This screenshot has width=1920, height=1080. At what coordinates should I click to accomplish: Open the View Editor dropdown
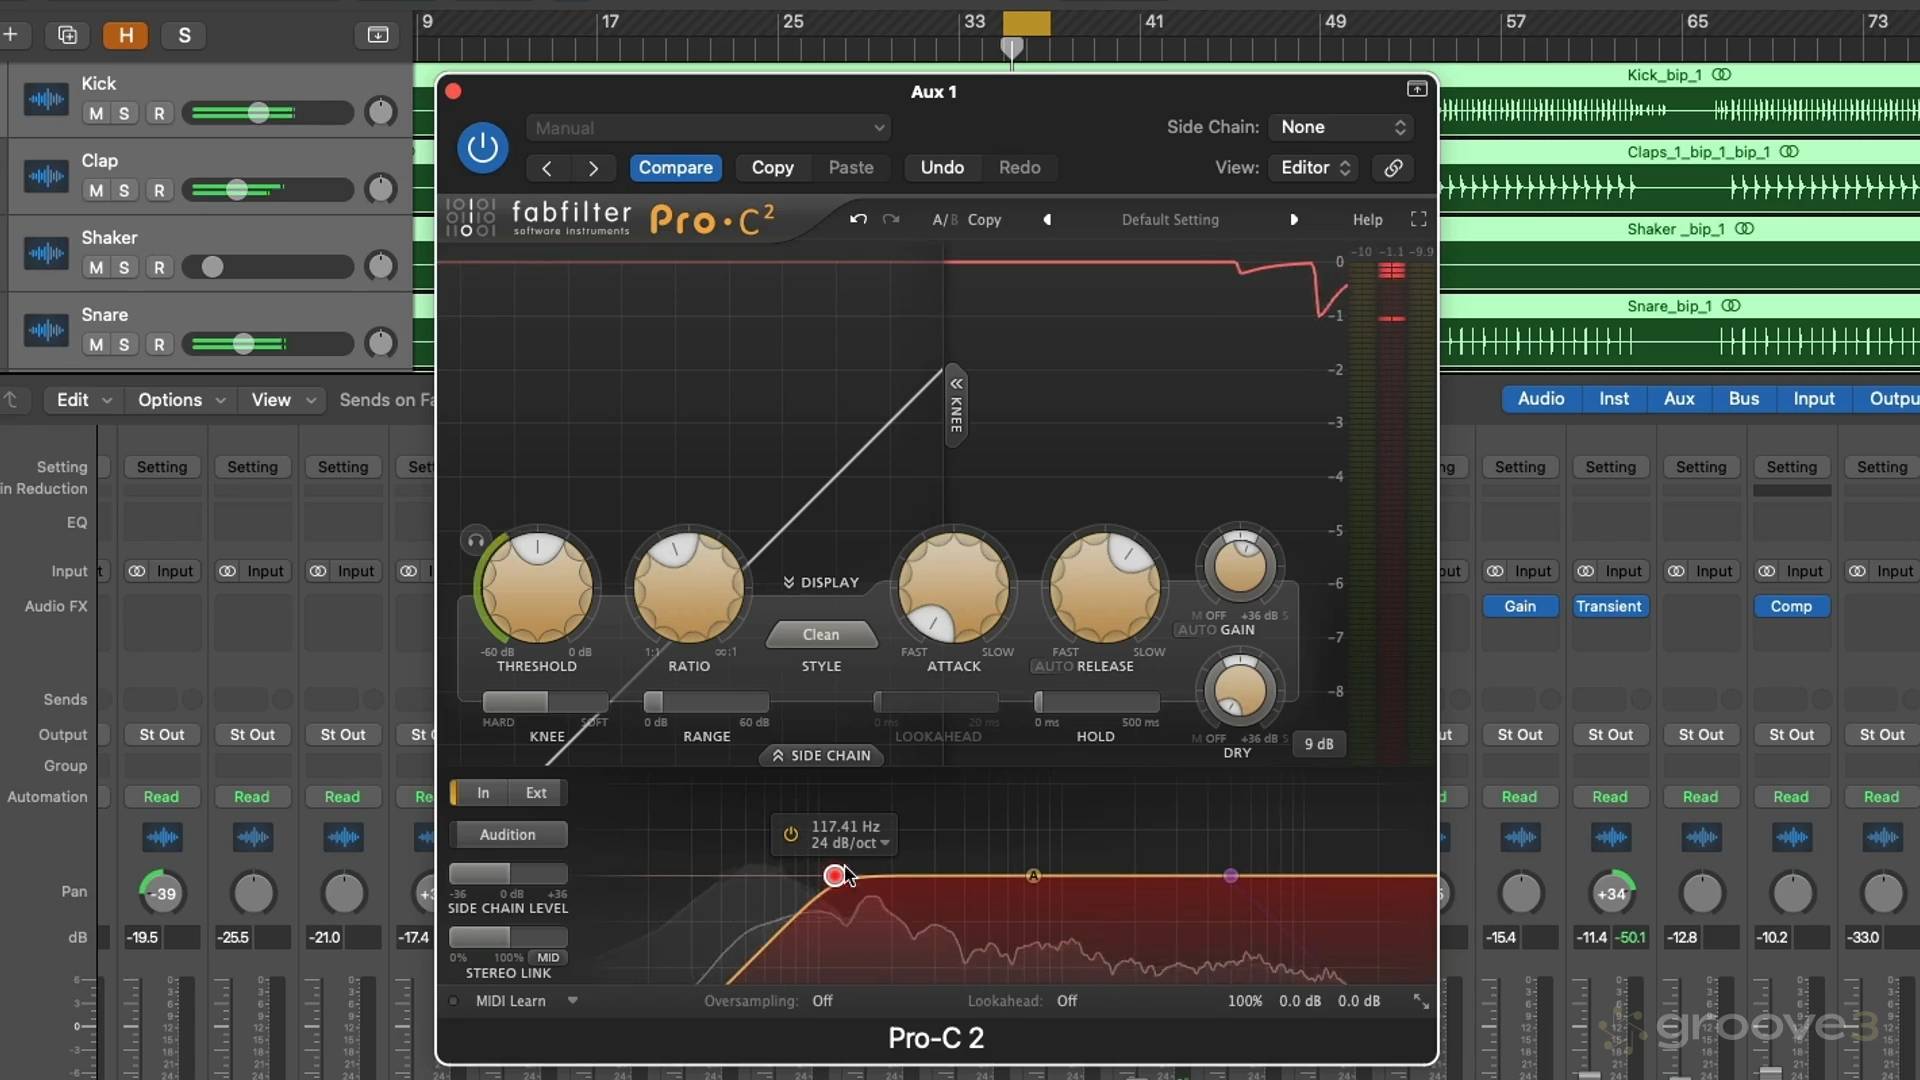[1315, 168]
